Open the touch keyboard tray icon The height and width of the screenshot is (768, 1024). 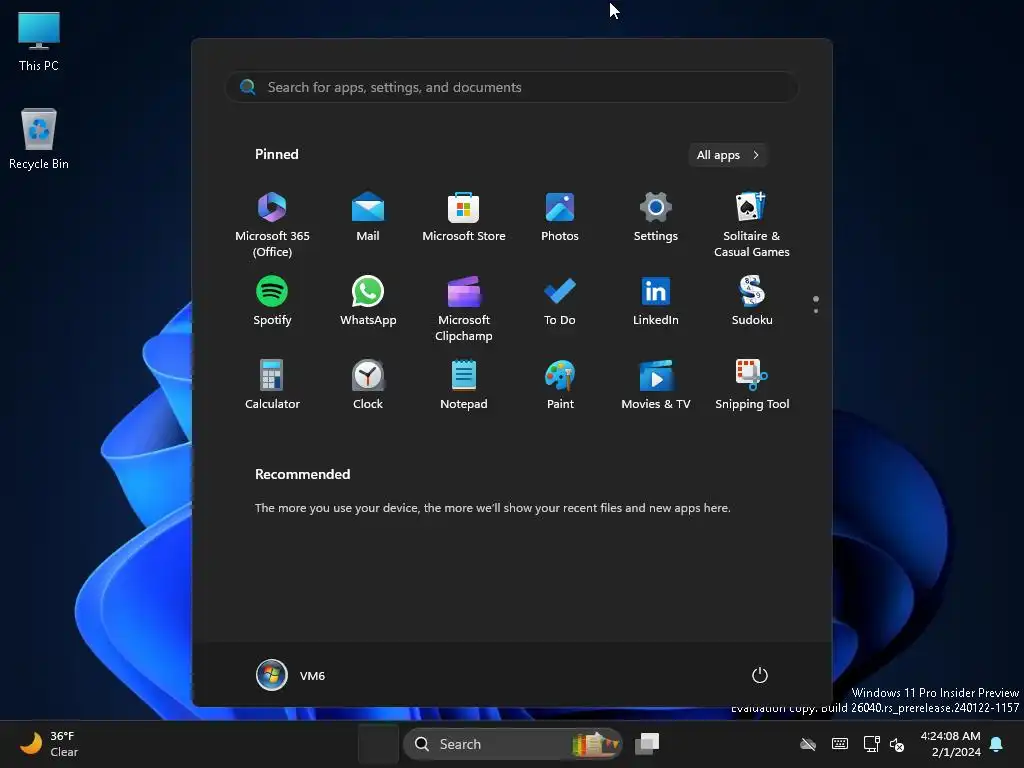(x=840, y=744)
